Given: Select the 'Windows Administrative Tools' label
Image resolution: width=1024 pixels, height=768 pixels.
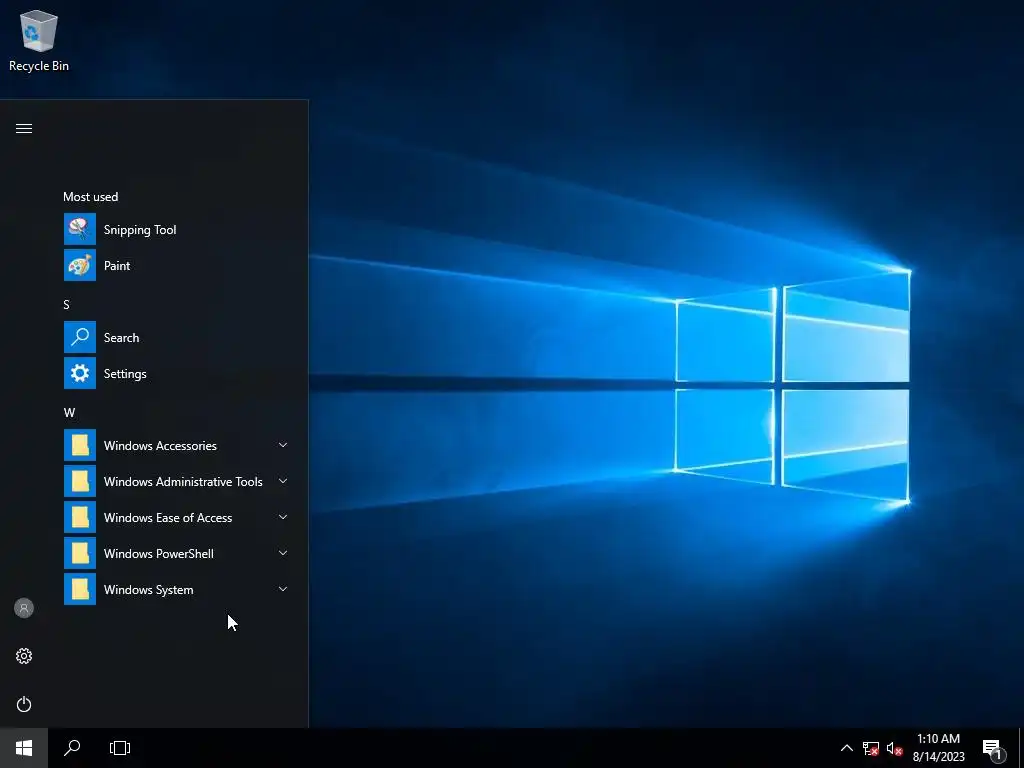Looking at the screenshot, I should point(183,481).
